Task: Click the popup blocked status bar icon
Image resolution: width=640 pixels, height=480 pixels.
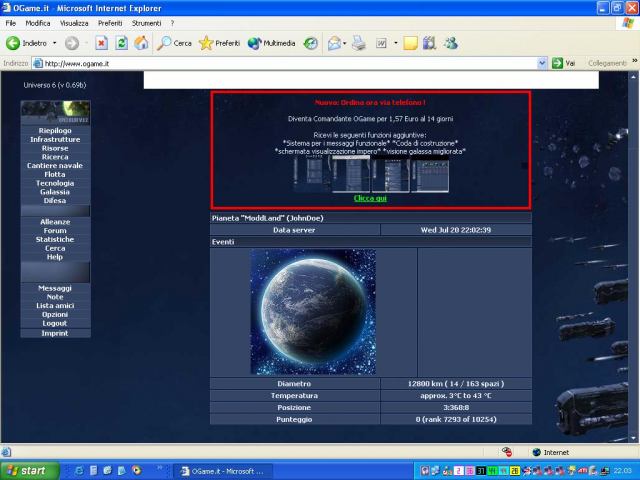Action: pyautogui.click(x=507, y=452)
